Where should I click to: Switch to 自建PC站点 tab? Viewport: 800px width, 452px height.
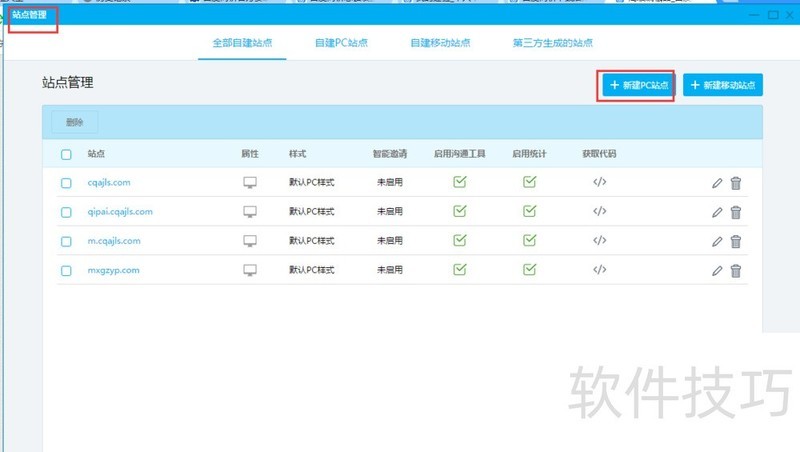click(x=340, y=44)
